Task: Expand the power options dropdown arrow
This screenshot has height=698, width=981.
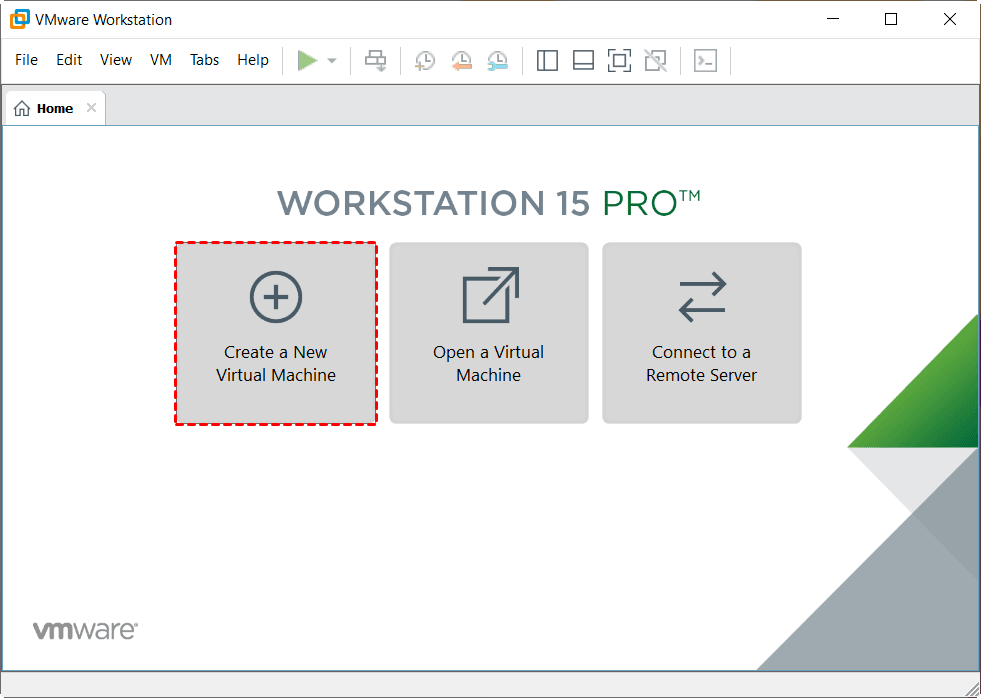Action: pyautogui.click(x=332, y=61)
